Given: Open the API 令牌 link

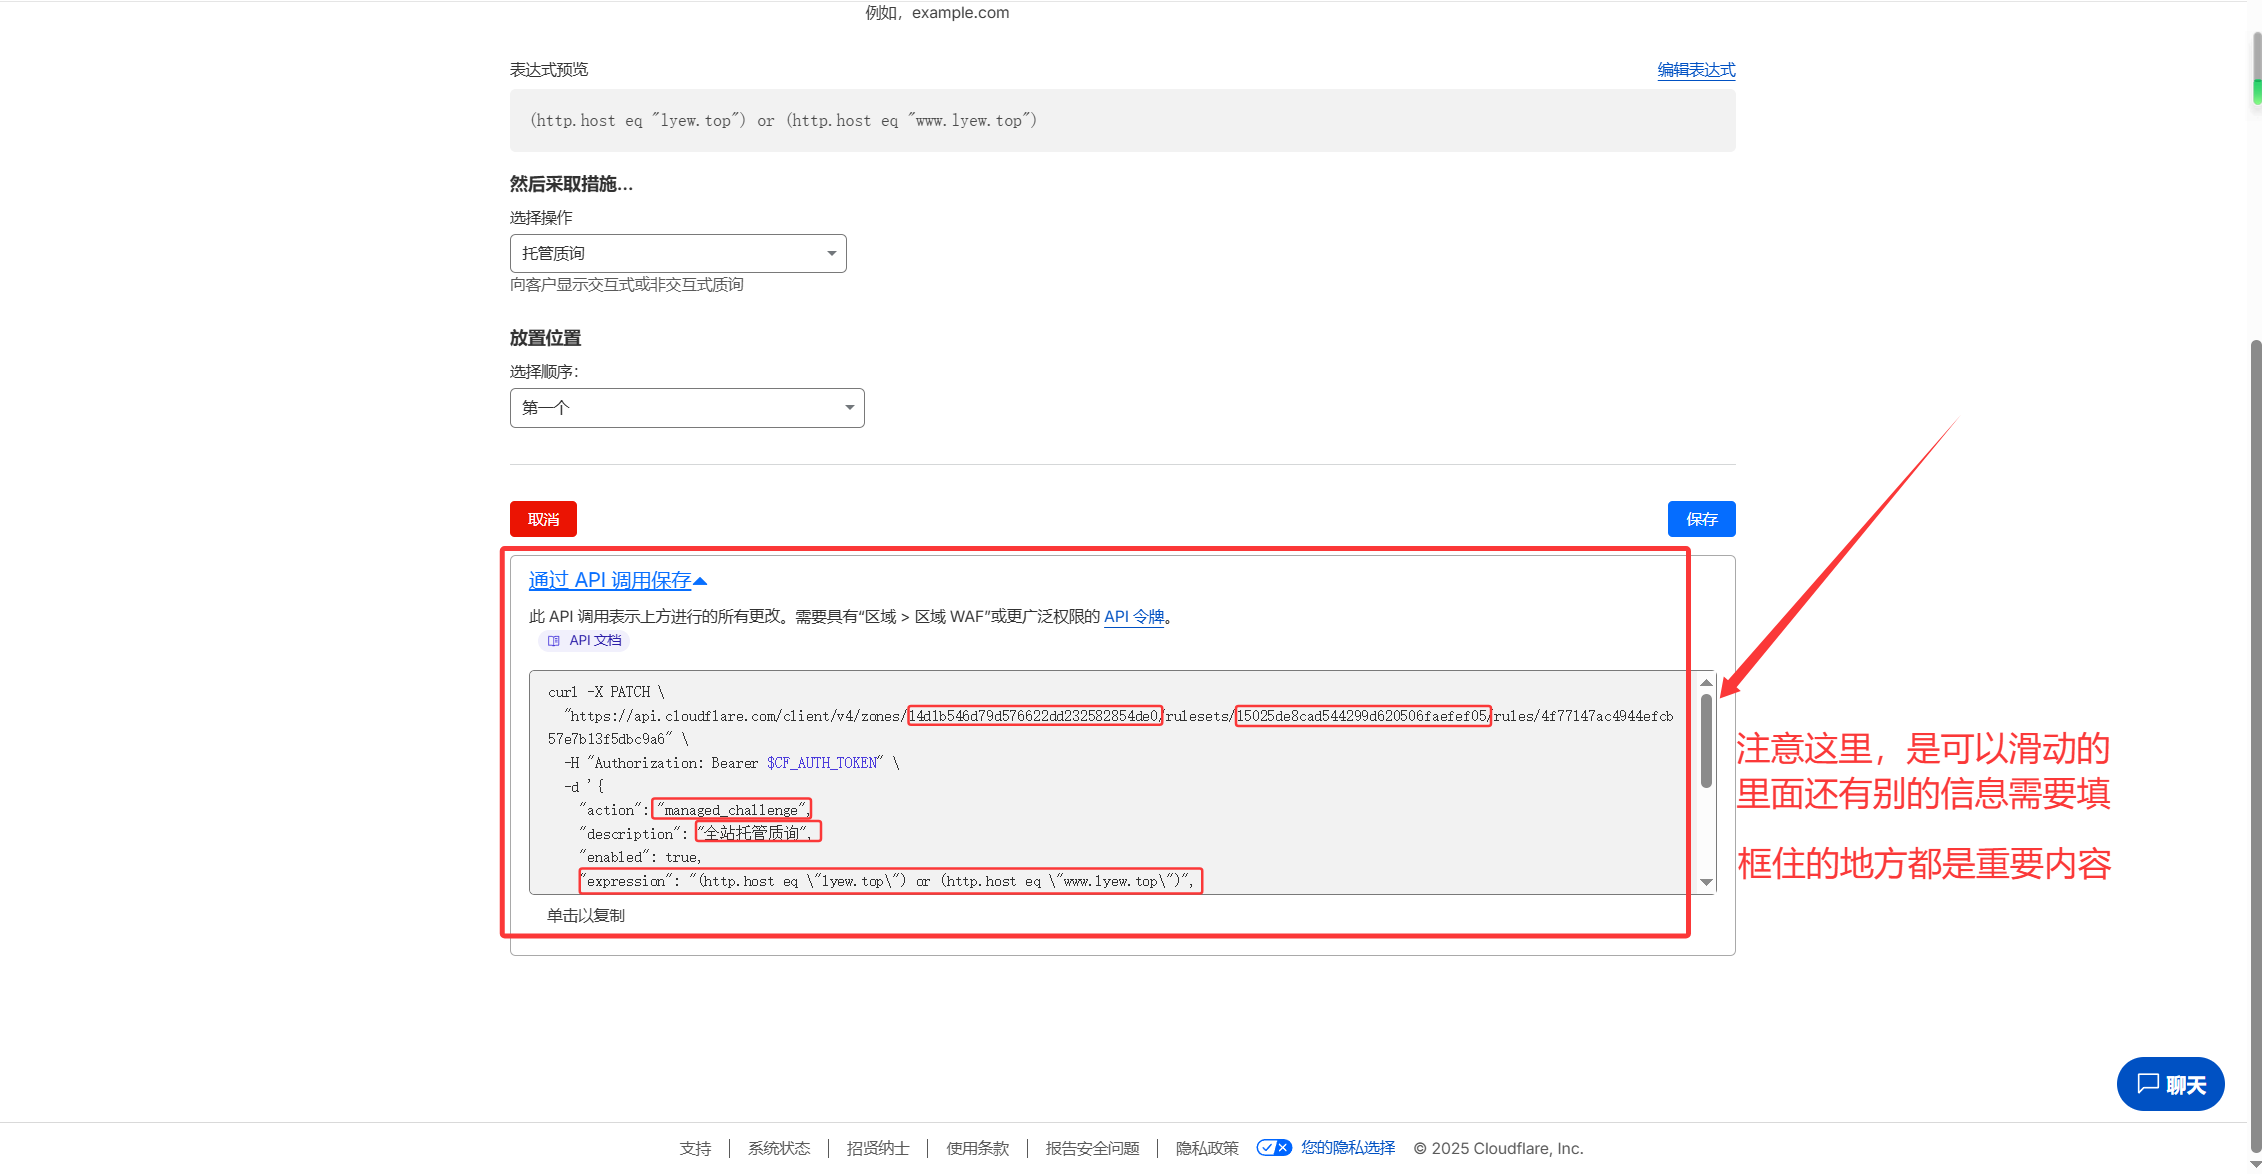Looking at the screenshot, I should coord(1134,617).
